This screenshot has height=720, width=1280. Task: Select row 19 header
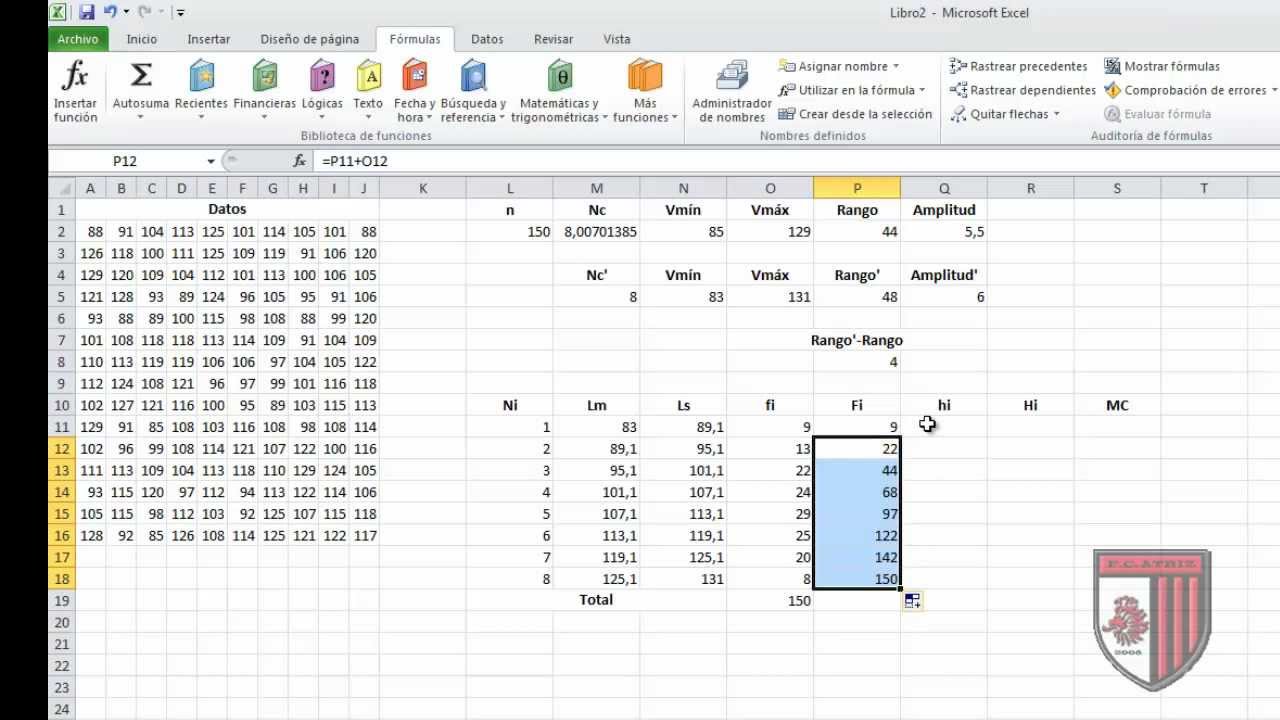coord(61,601)
